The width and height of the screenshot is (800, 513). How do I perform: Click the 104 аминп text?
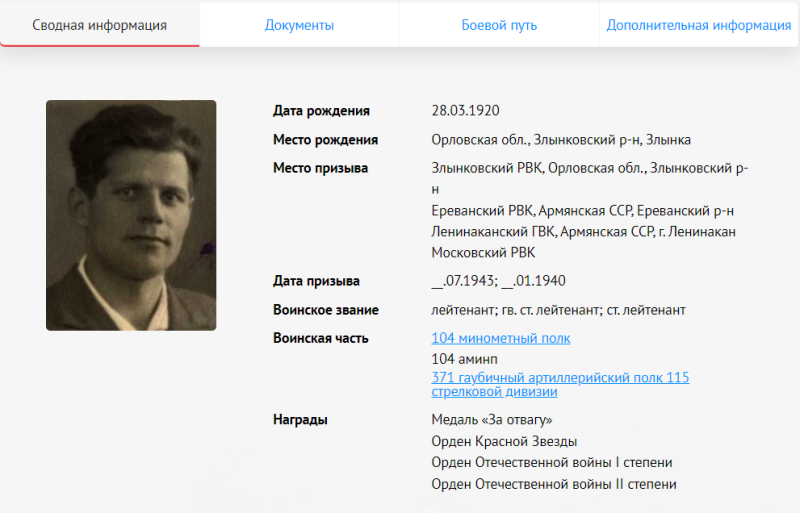tap(464, 359)
